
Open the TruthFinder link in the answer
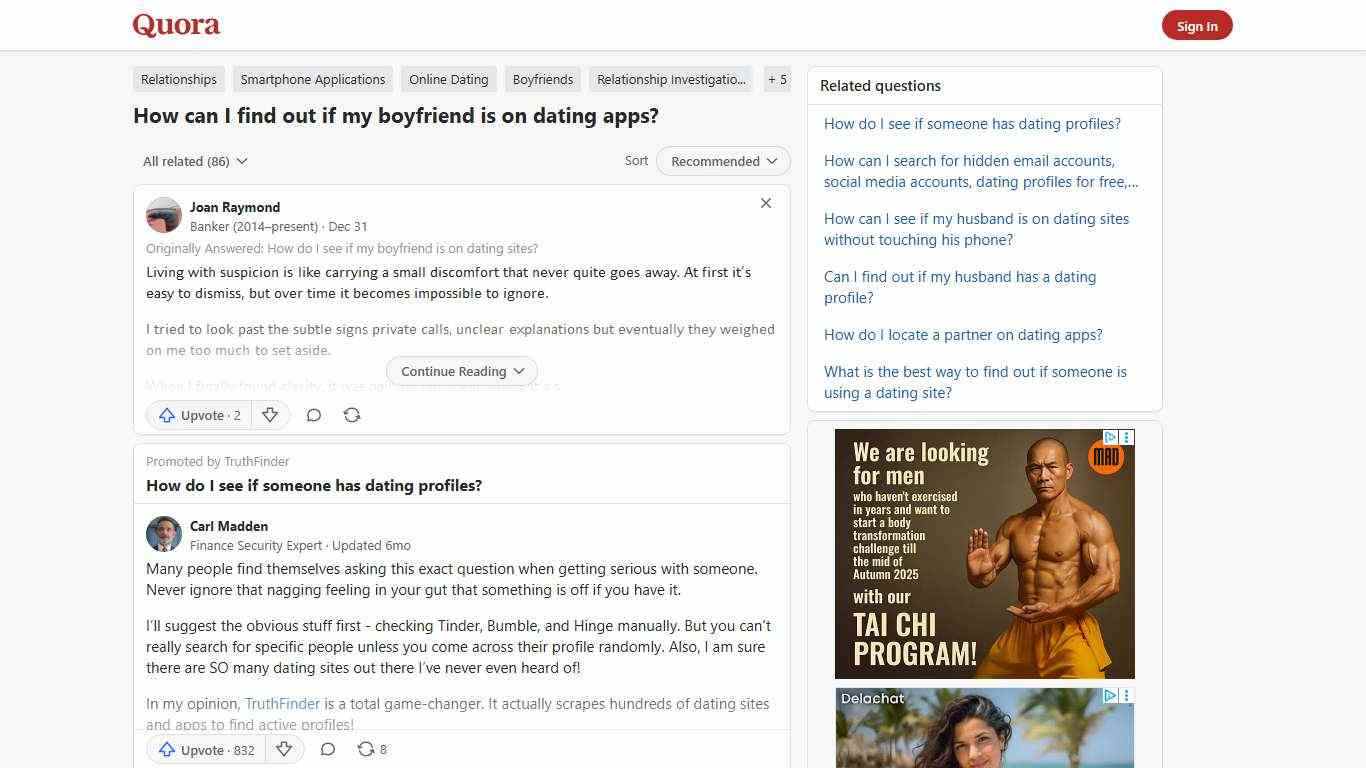[282, 703]
